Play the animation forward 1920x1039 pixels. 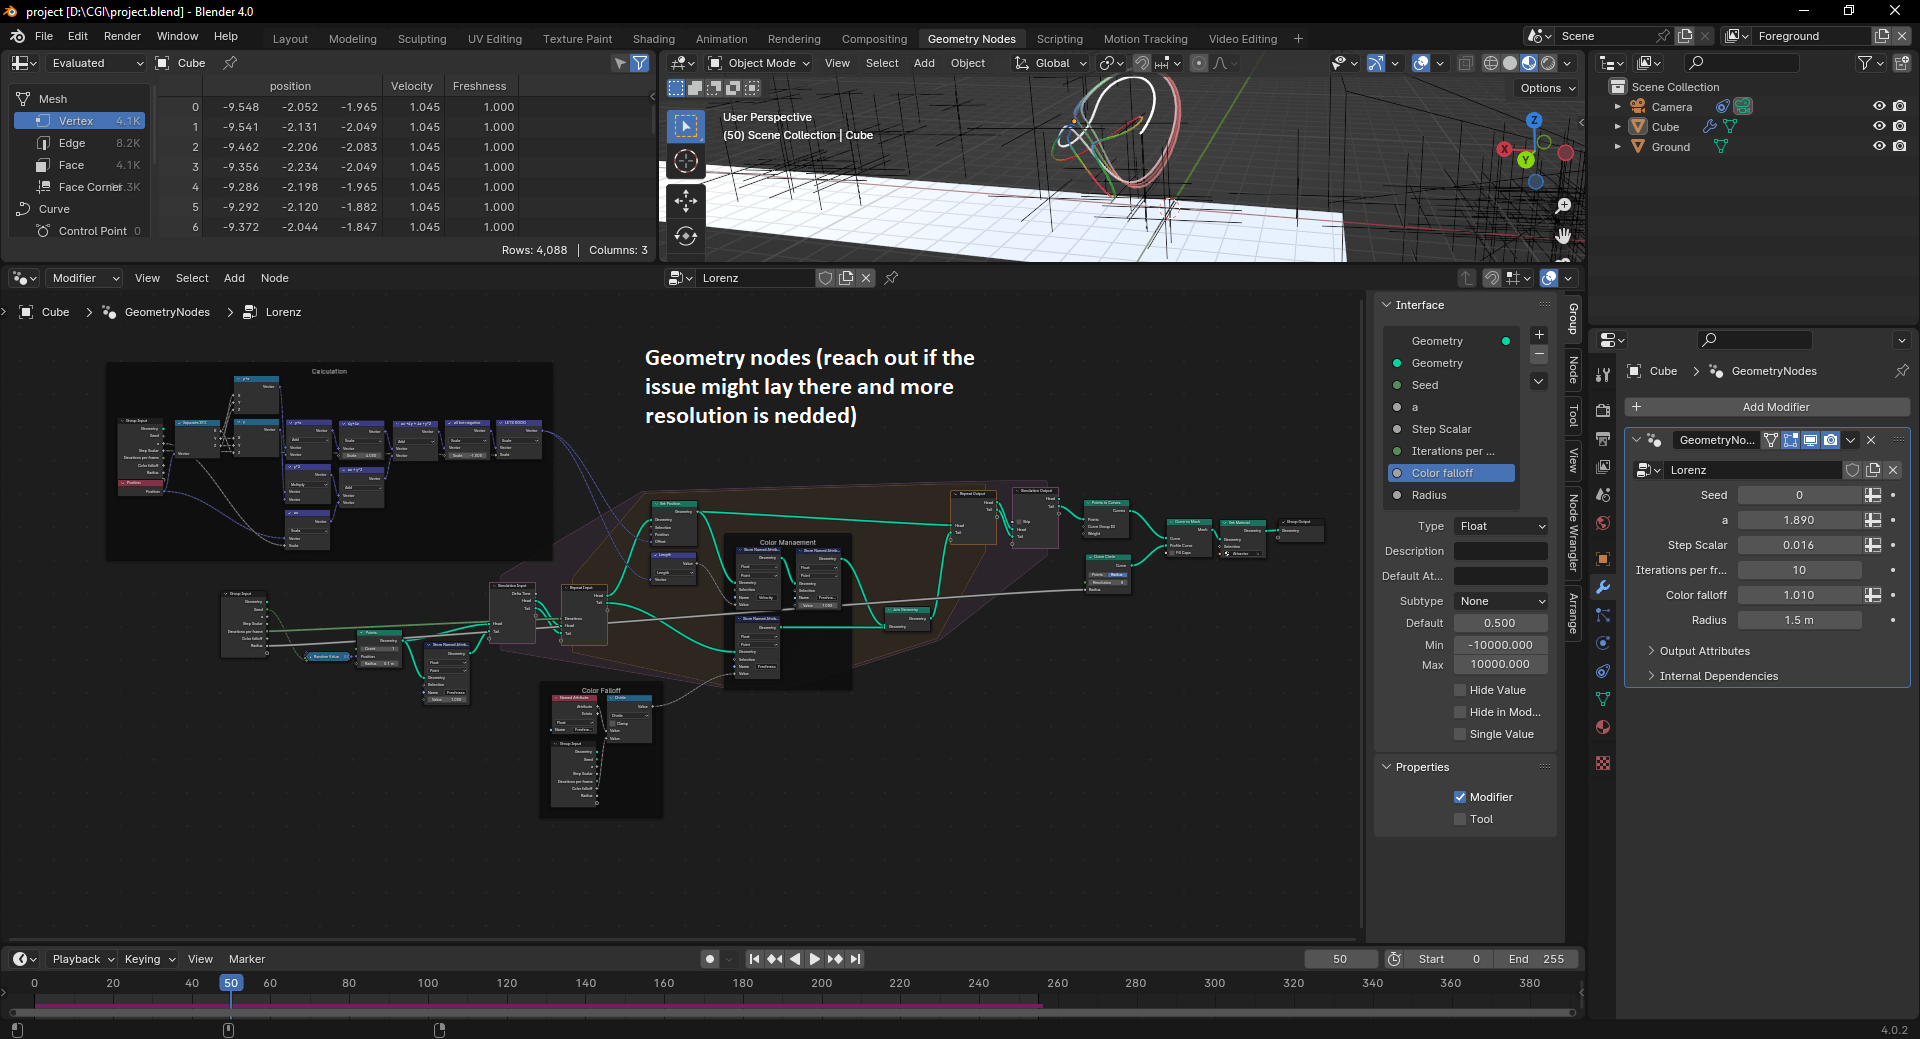tap(815, 959)
